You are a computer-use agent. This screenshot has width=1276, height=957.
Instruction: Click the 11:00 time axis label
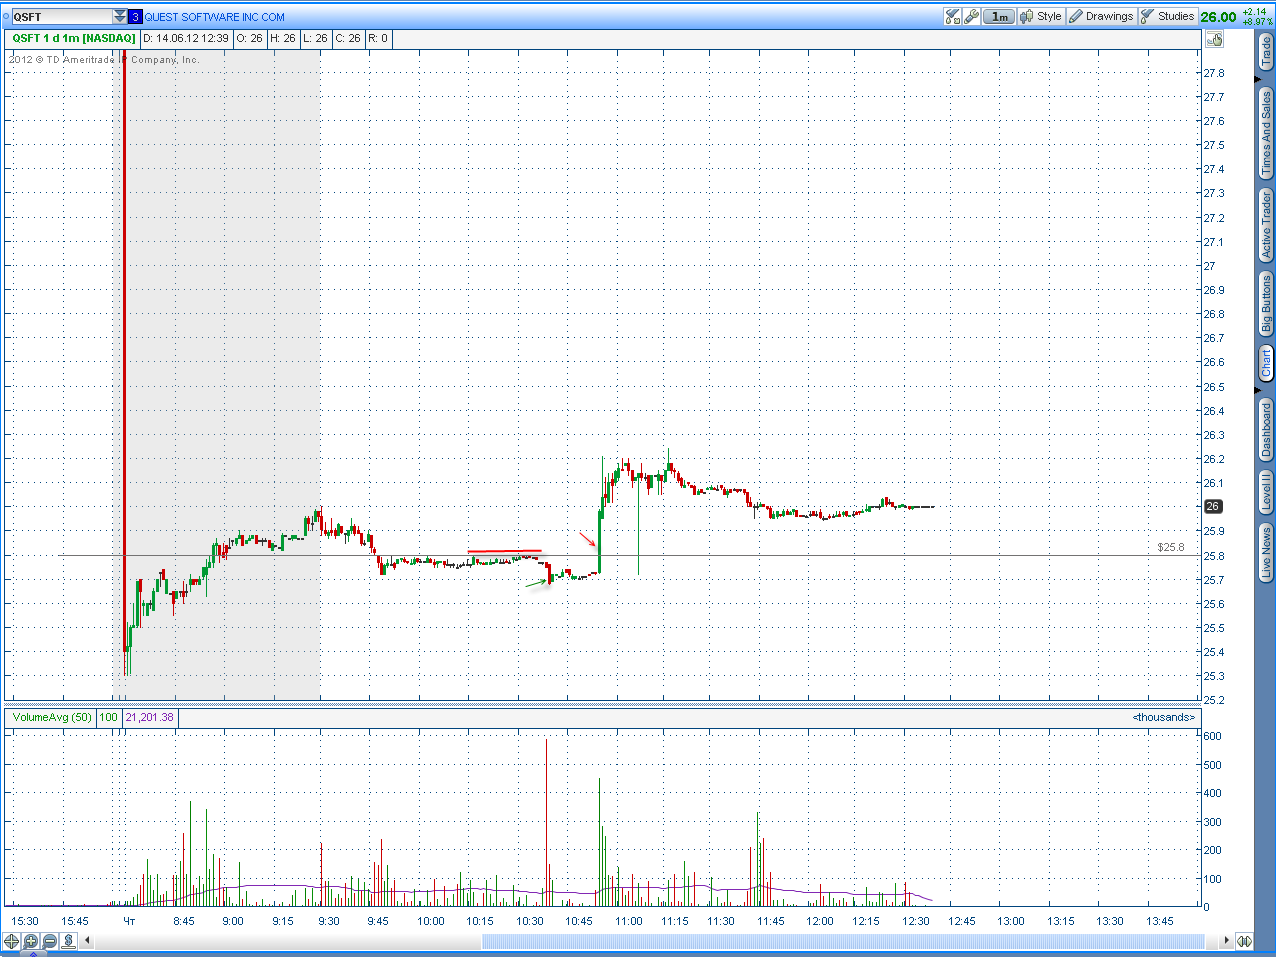coord(628,921)
